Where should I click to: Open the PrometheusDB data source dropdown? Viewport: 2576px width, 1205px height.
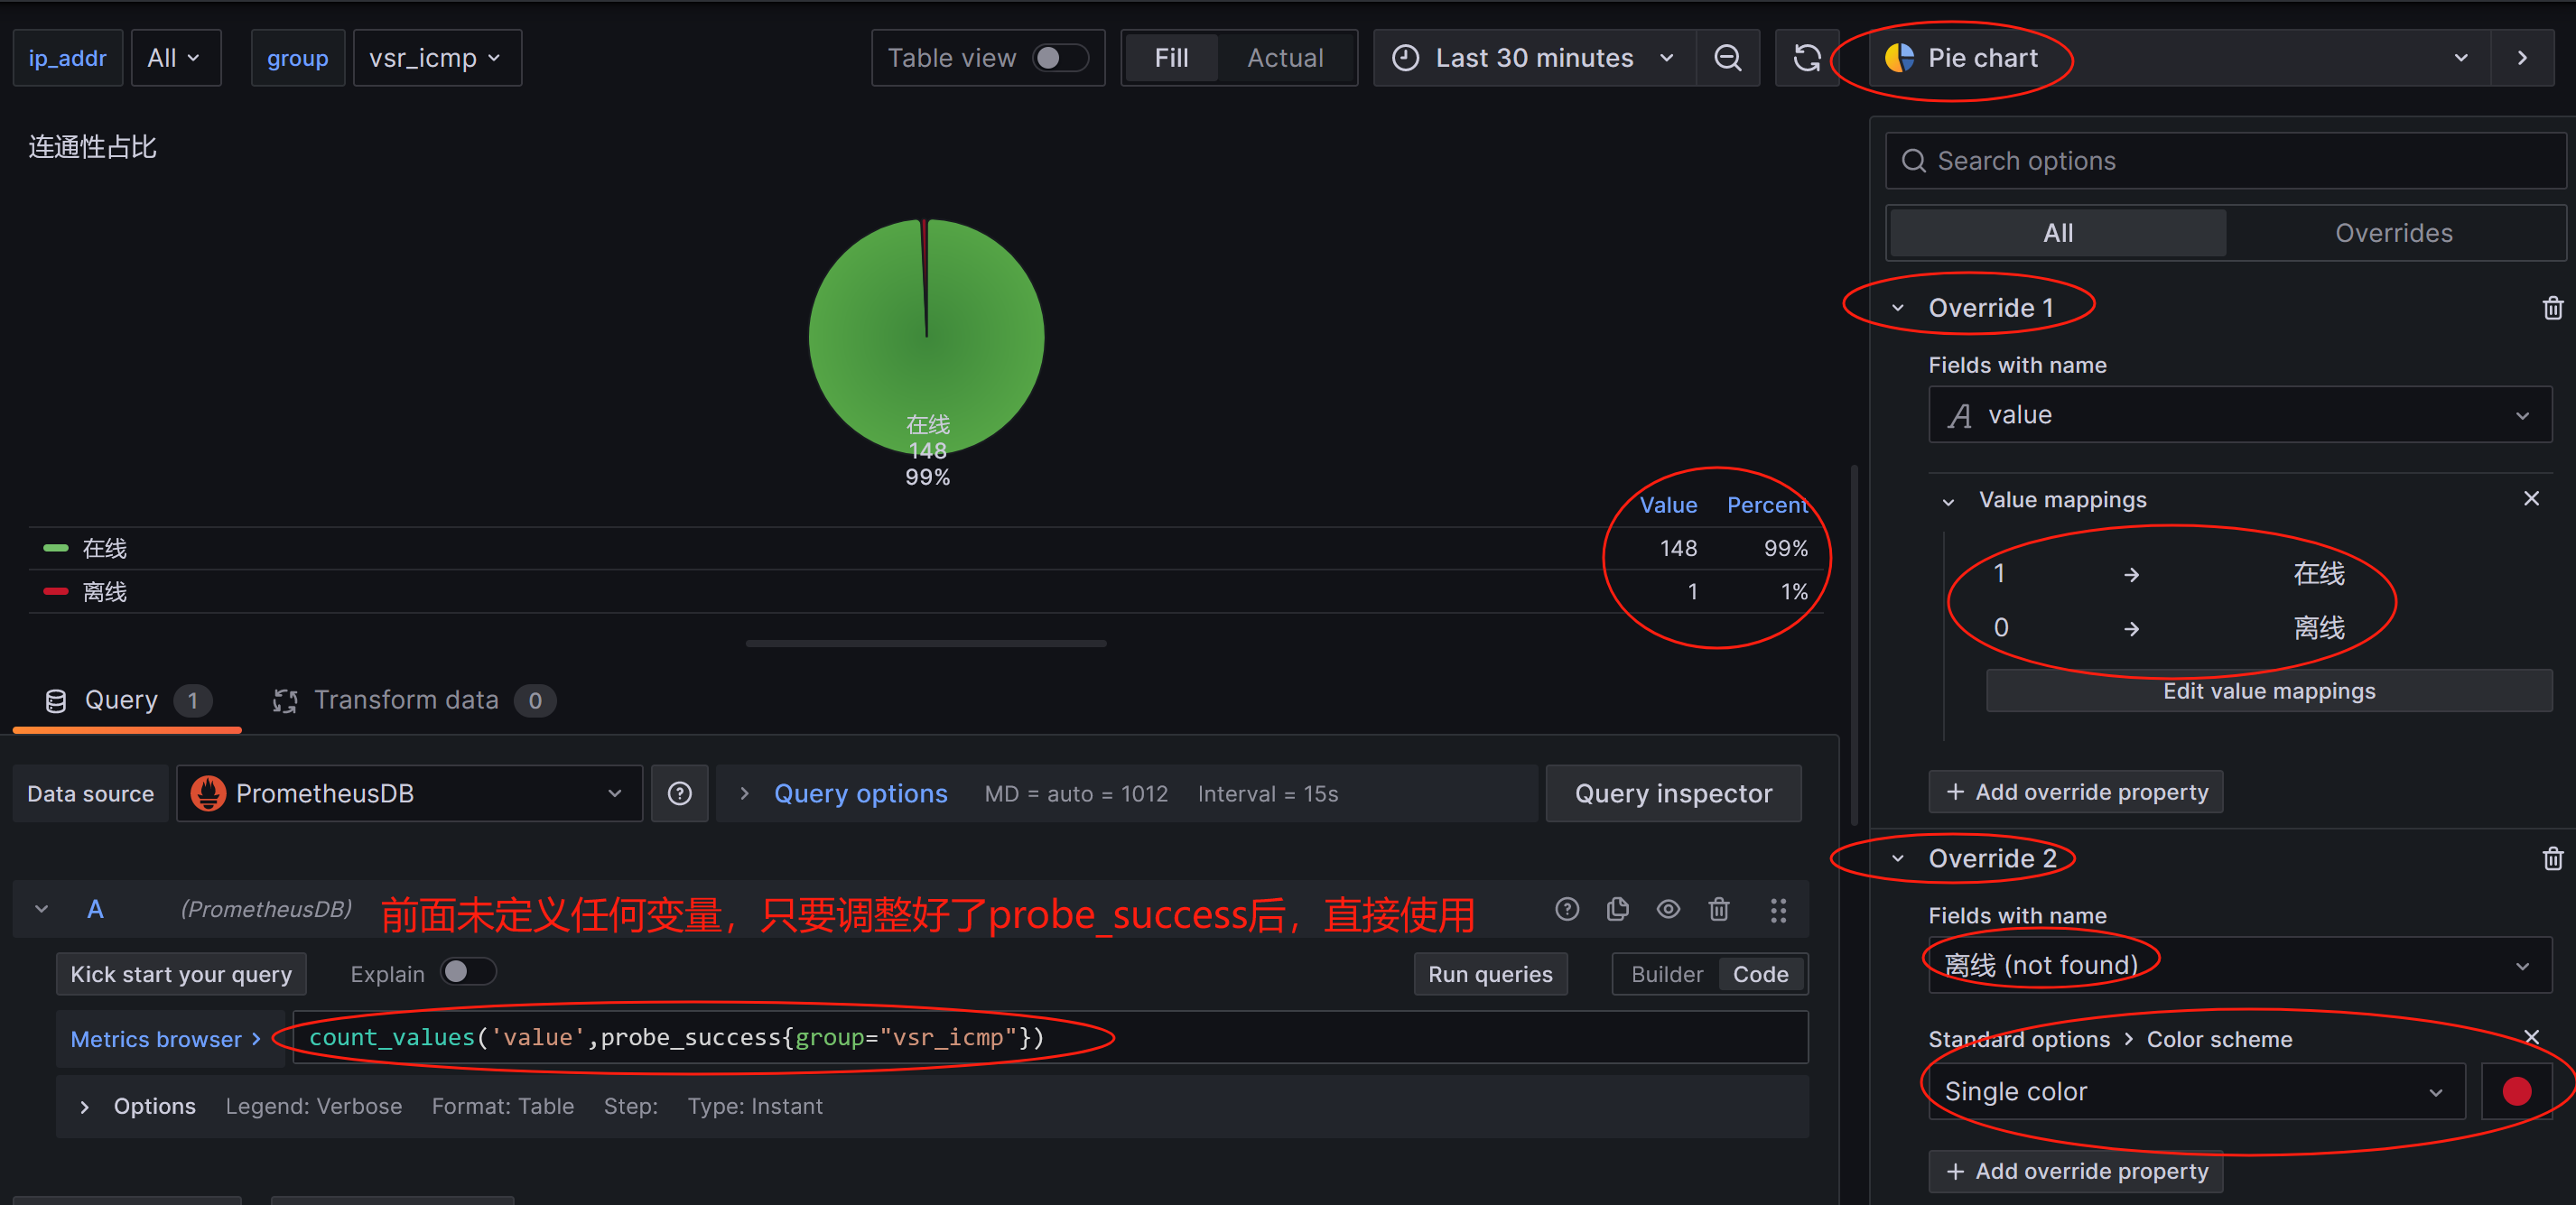click(409, 793)
